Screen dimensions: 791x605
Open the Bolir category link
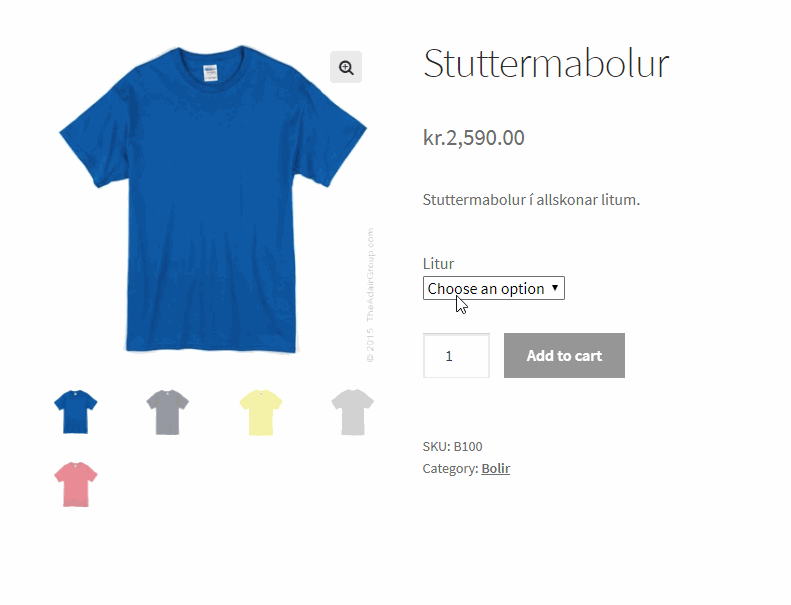[x=495, y=469]
